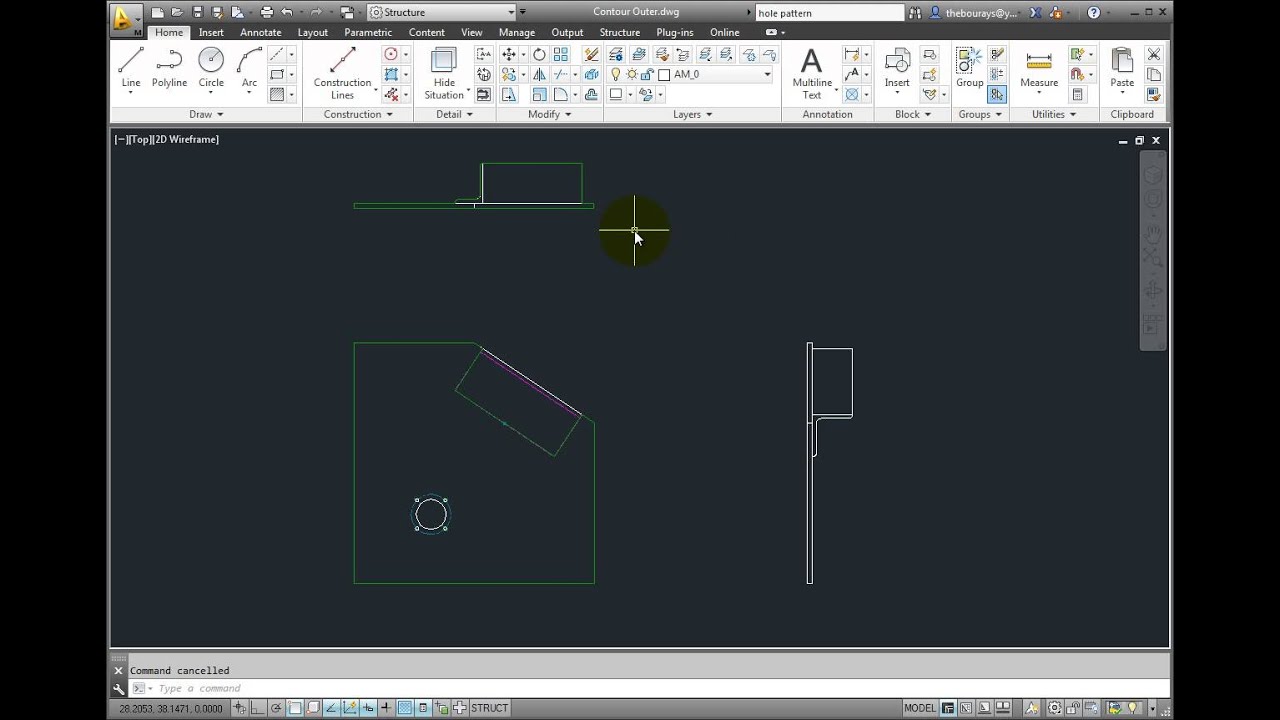Viewport: 1280px width, 720px height.
Task: Click the Rectangle draw icon
Action: (277, 75)
